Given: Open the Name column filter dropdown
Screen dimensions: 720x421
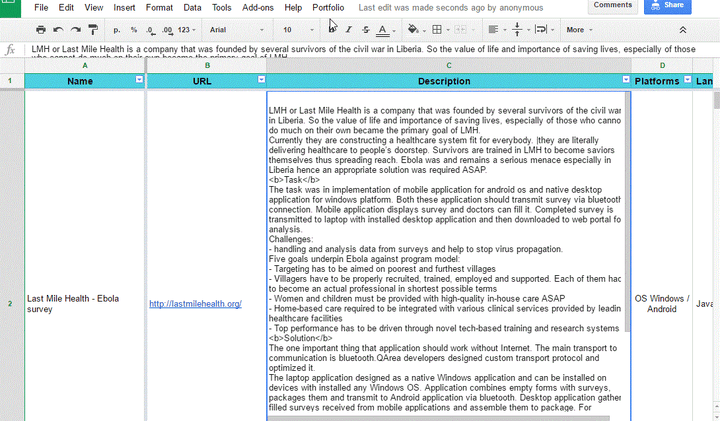Looking at the screenshot, I should tap(139, 79).
